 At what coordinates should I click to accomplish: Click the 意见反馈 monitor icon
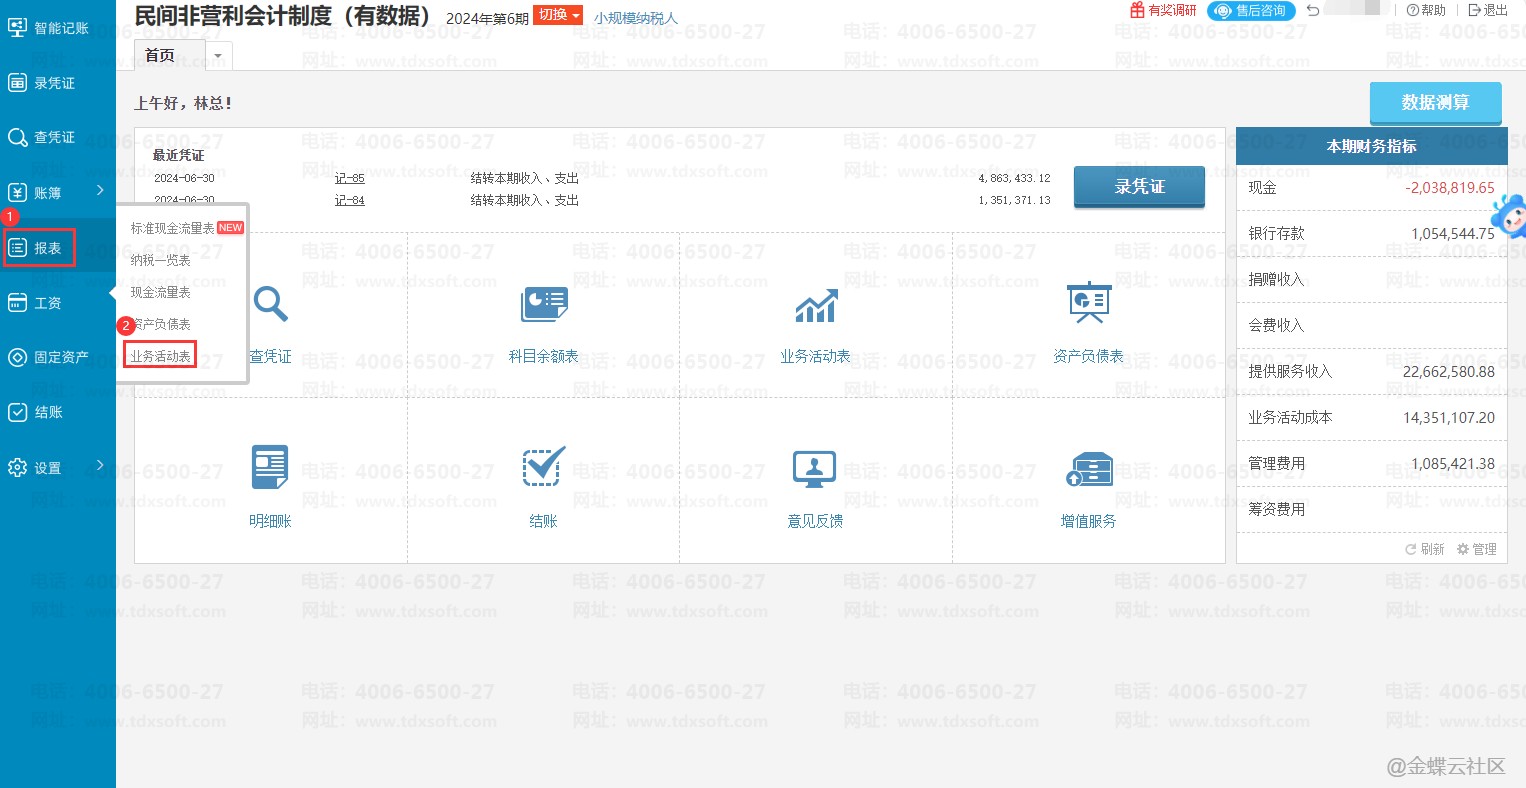click(815, 468)
